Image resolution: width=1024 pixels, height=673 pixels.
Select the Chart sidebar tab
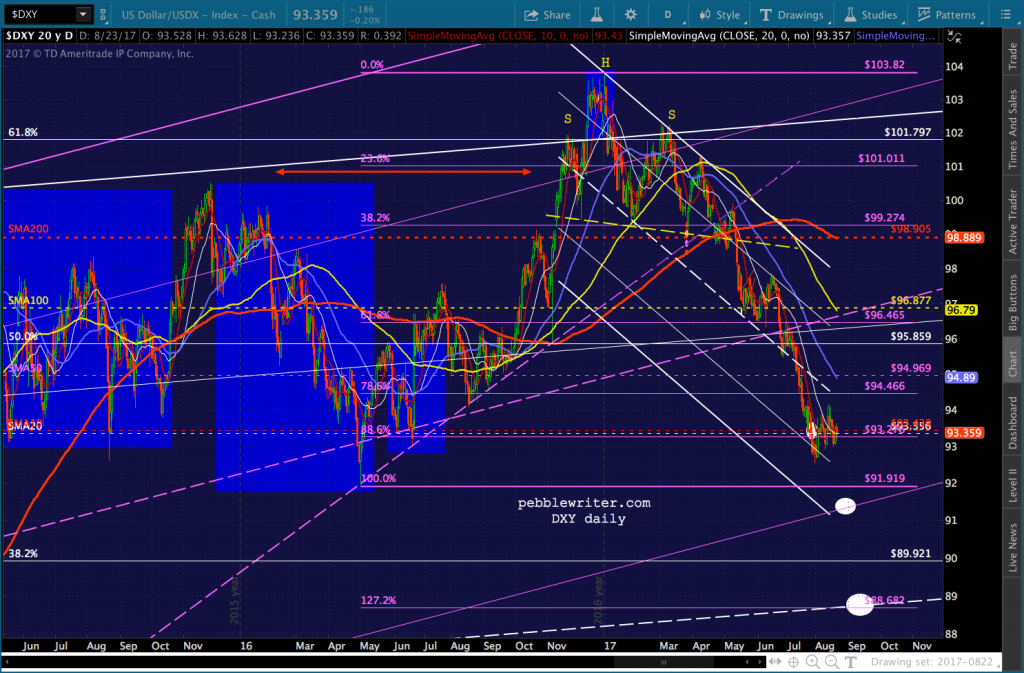click(x=1013, y=364)
